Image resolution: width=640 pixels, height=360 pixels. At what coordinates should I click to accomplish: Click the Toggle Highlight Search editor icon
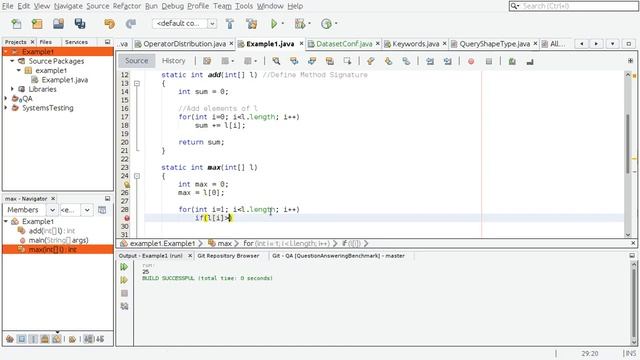point(330,61)
